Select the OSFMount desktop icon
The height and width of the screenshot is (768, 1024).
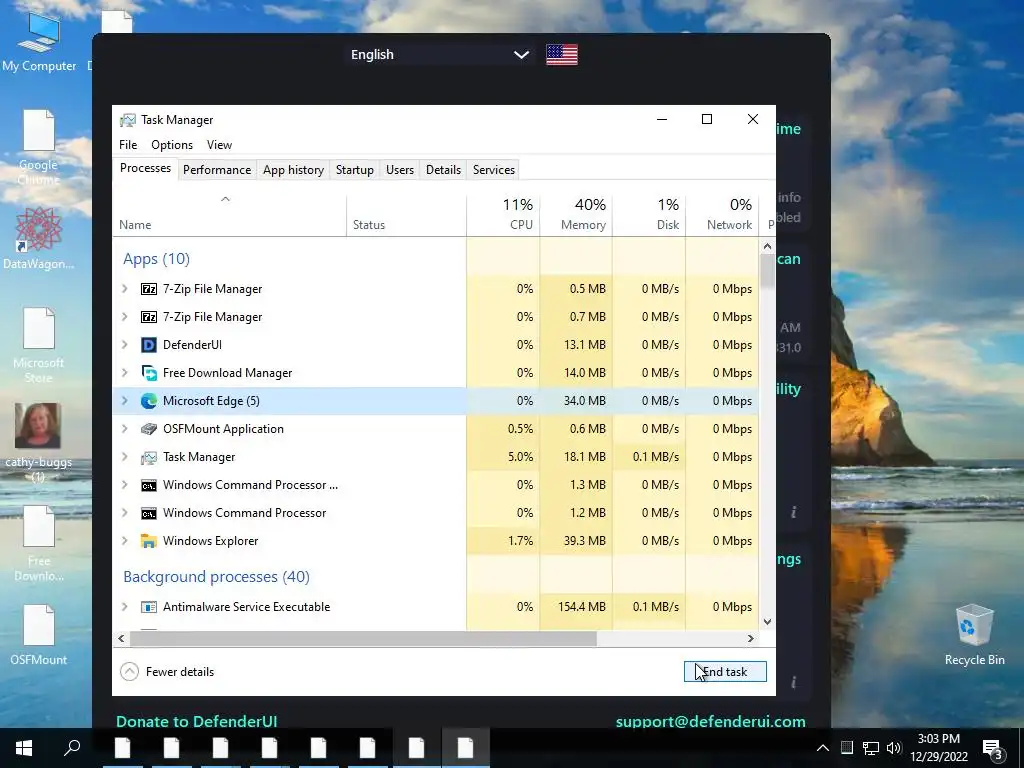pyautogui.click(x=39, y=635)
